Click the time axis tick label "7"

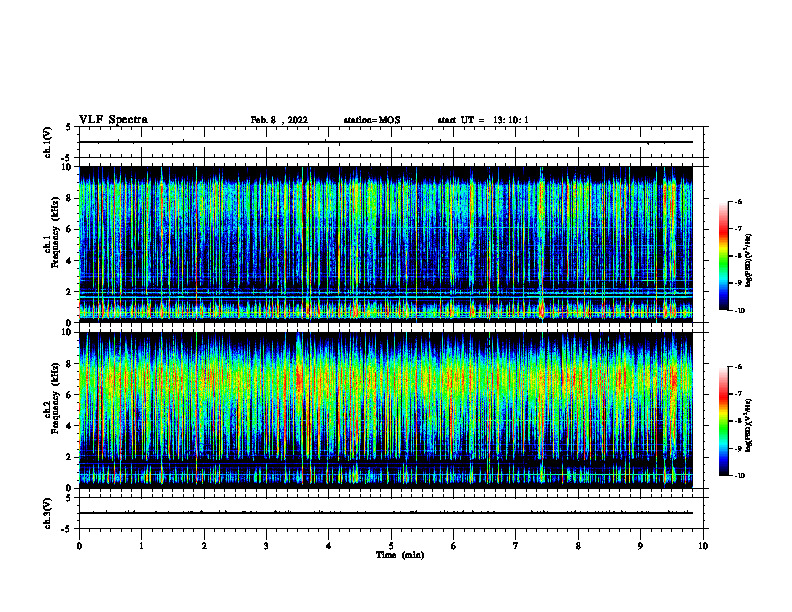click(x=516, y=546)
